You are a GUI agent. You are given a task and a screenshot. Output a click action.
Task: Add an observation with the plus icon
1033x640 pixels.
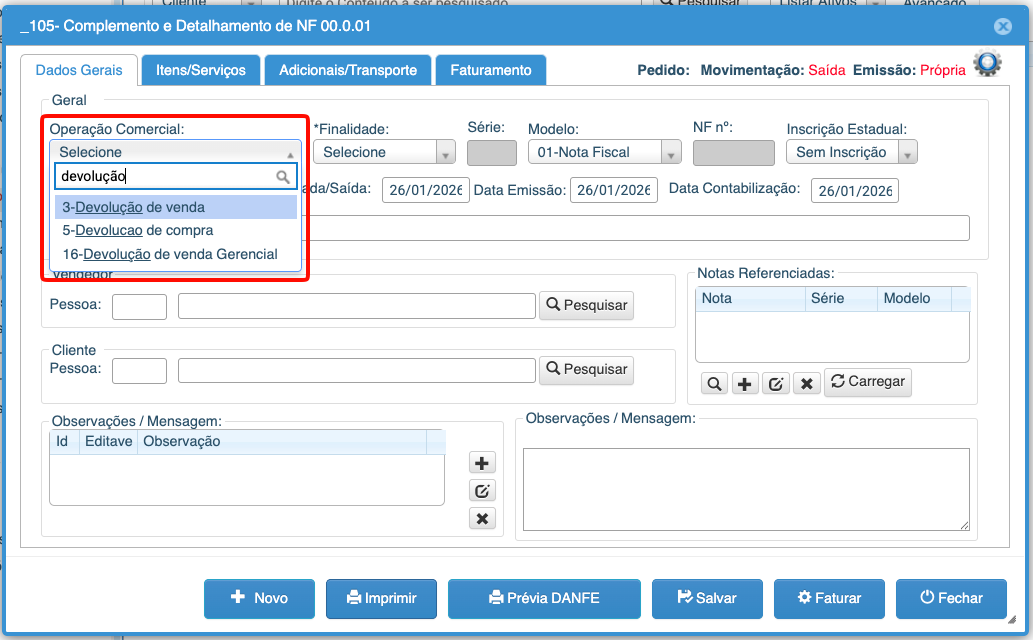point(482,463)
